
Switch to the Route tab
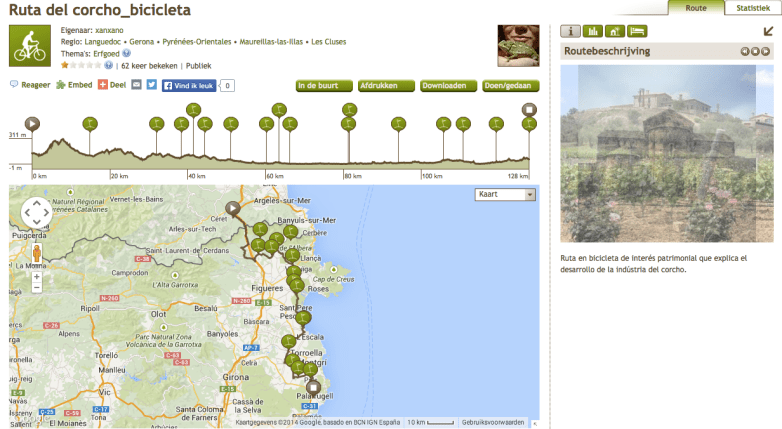(696, 8)
